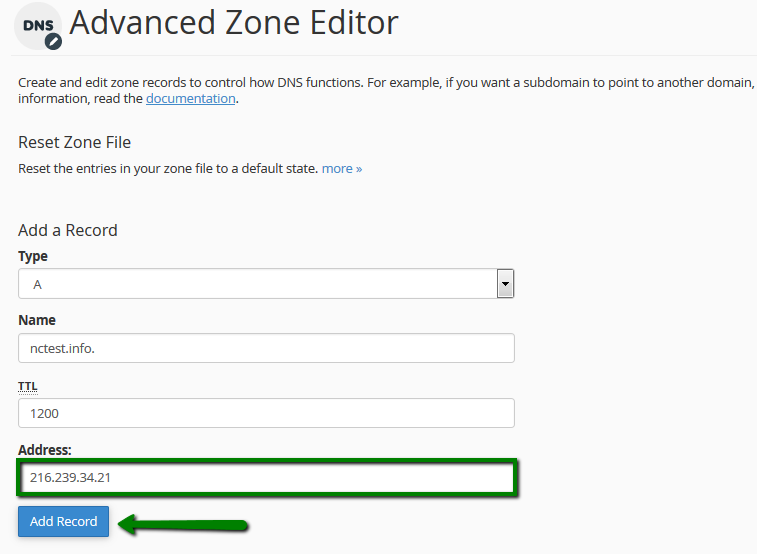Expand Reset Zone File via more » link
This screenshot has height=554, width=757.
(x=342, y=168)
